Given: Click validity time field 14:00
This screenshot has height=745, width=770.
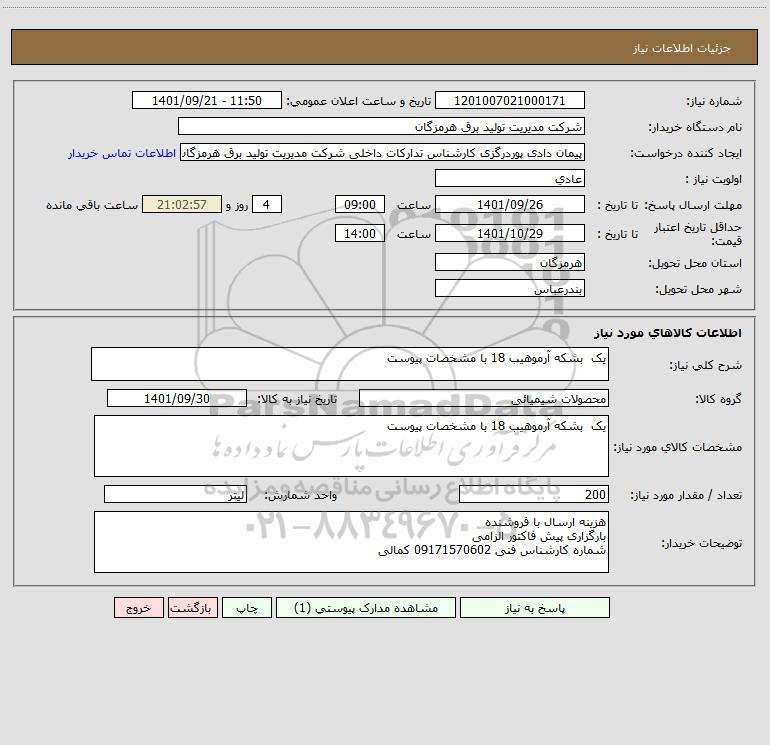Looking at the screenshot, I should (359, 233).
